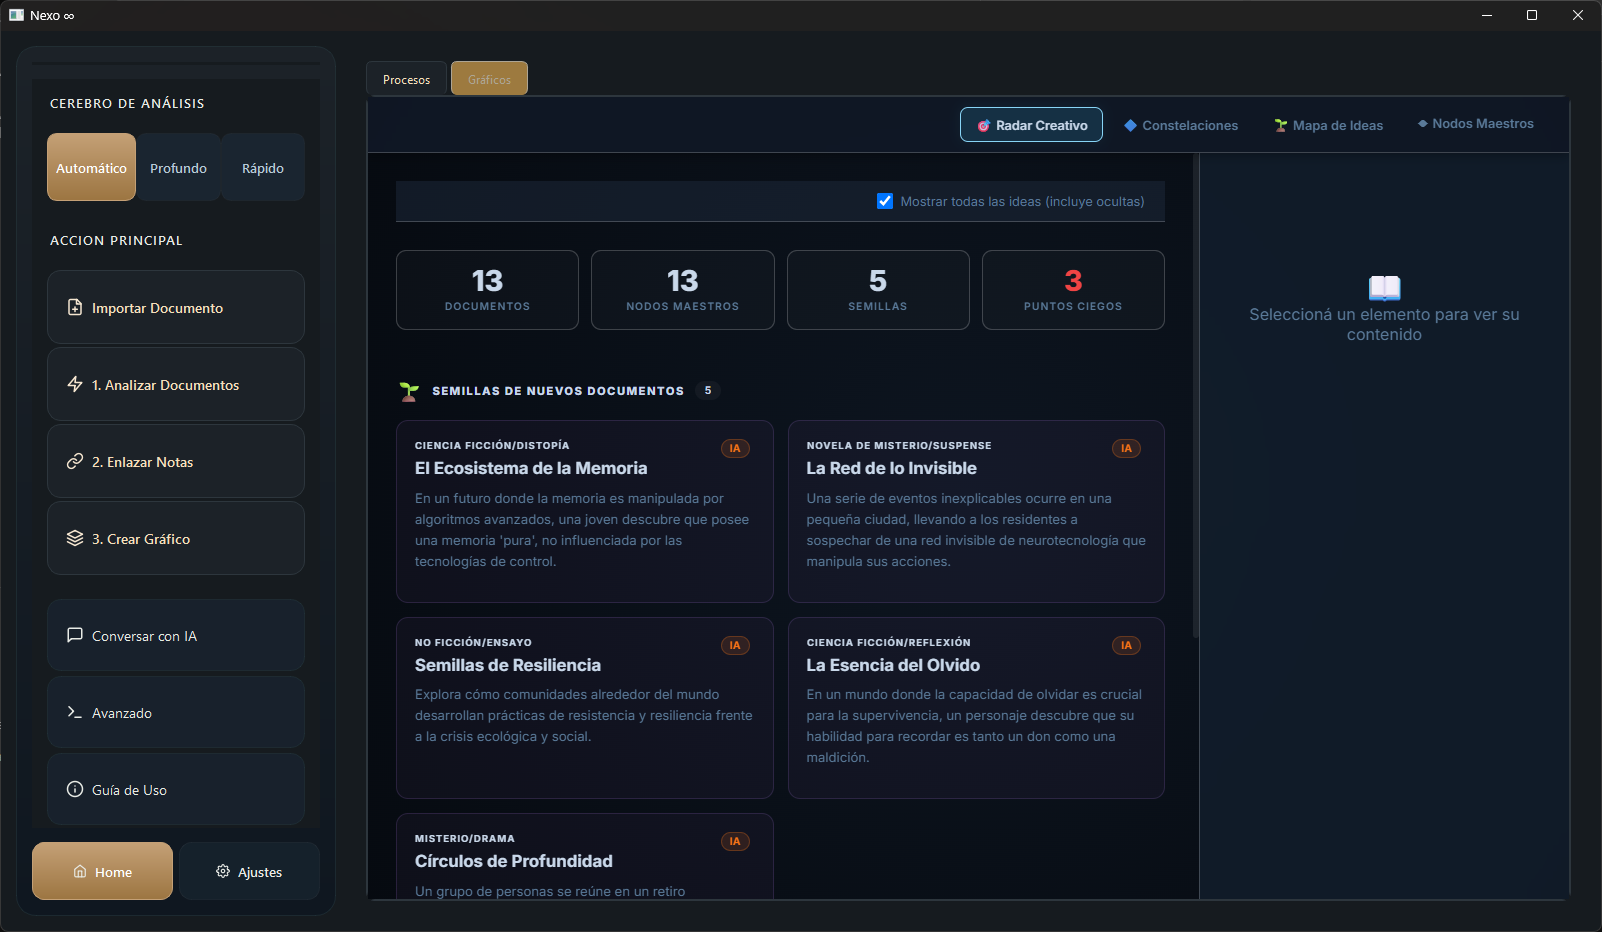Viewport: 1602px width, 932px height.
Task: Click the gear icon on the Ajustes button
Action: [x=223, y=871]
